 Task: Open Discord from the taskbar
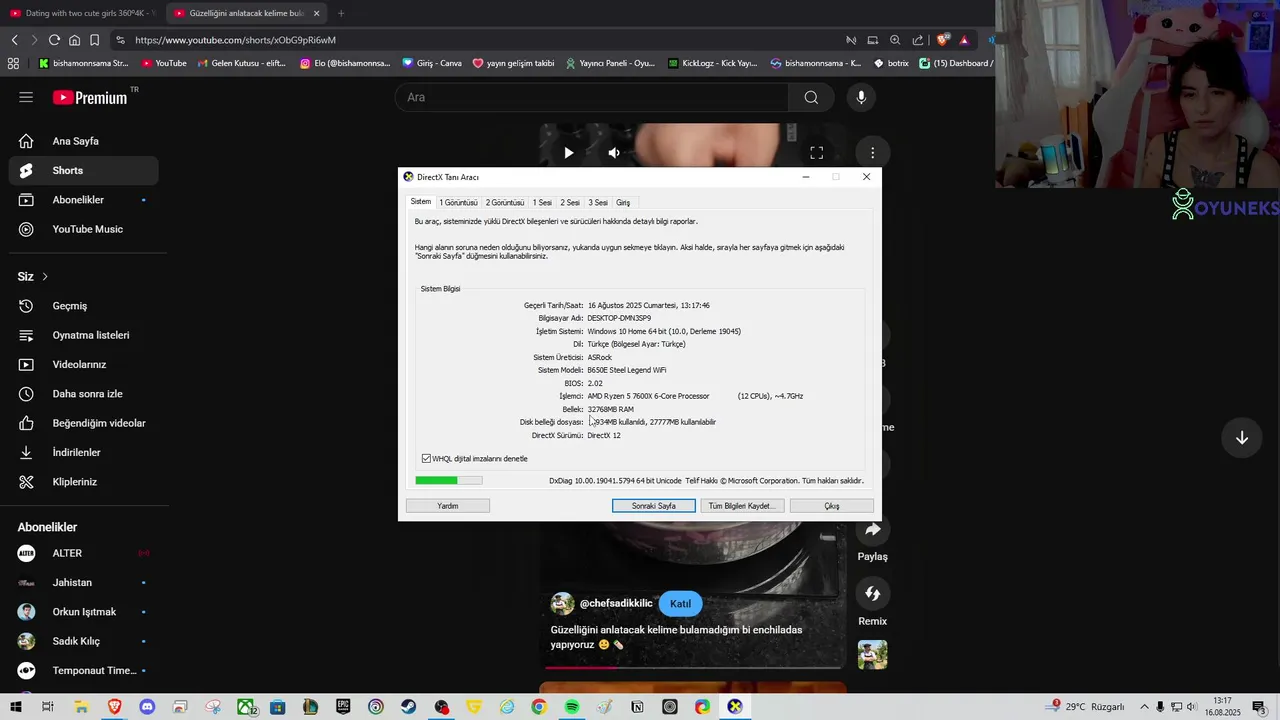pos(147,707)
